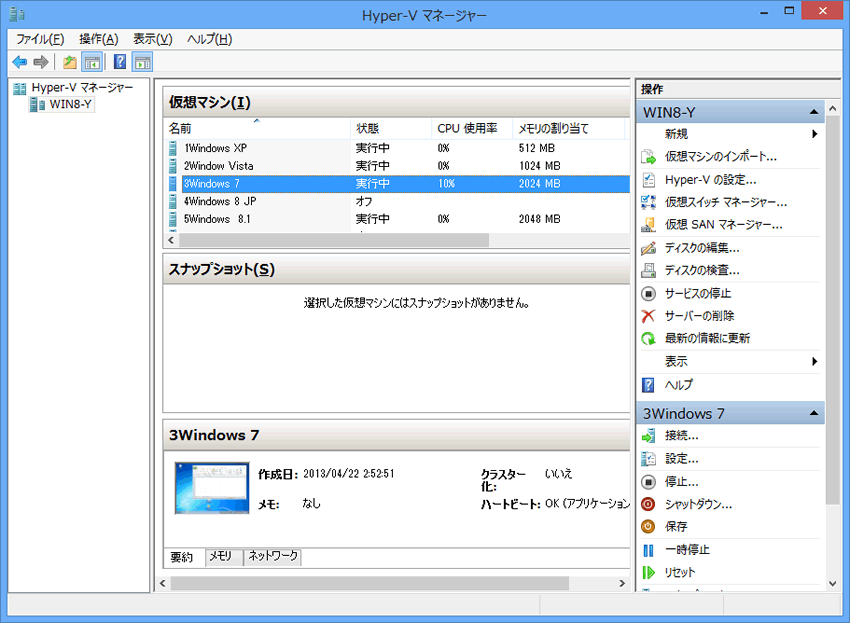Select the Hyper-V マネージャー root tree node
The image size is (850, 623).
(82, 88)
